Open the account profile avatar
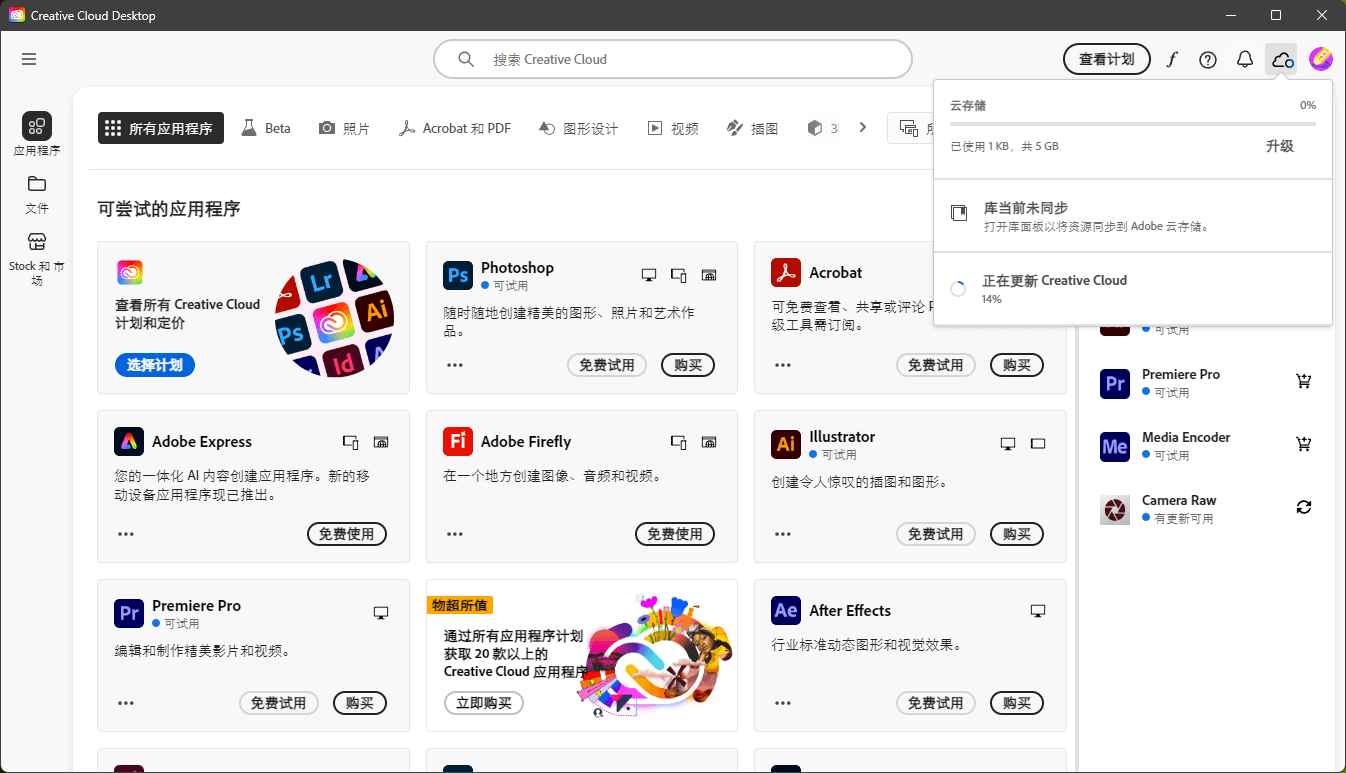 tap(1320, 59)
